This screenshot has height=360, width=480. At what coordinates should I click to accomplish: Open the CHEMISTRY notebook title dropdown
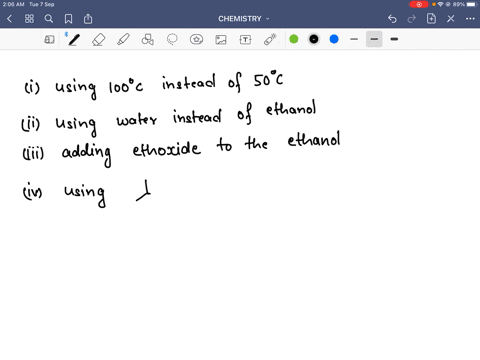244,19
